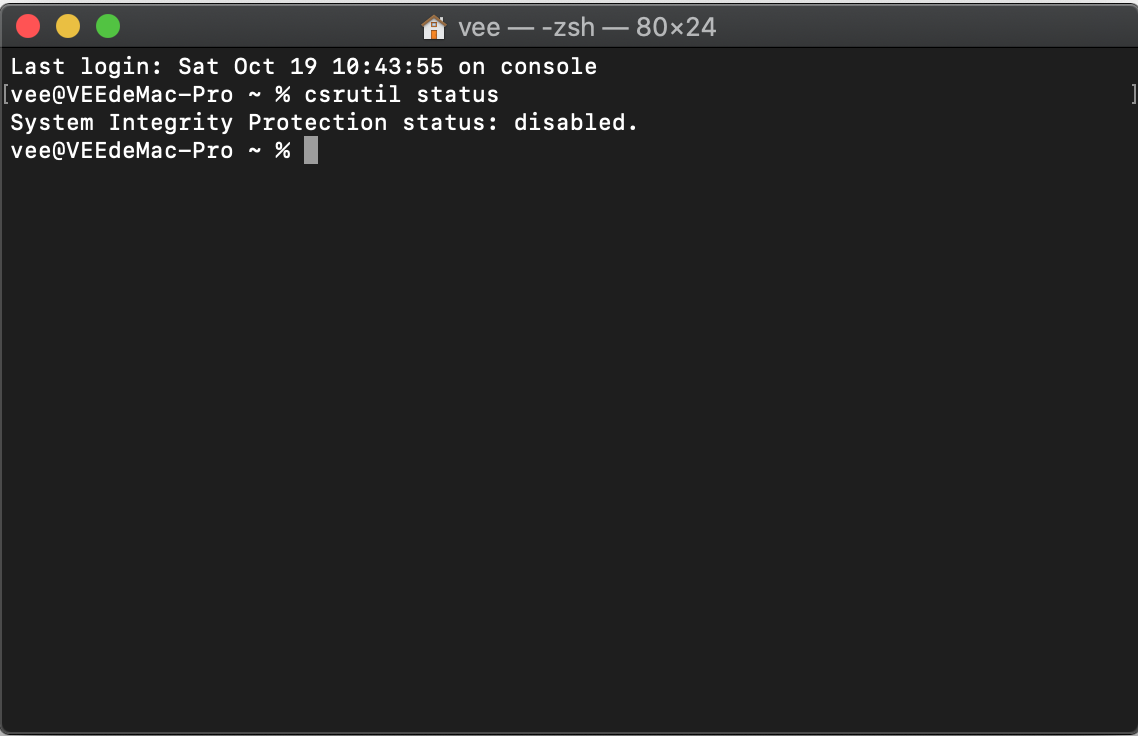
Task: Click the right bracket mark at line end
Action: pyautogui.click(x=1134, y=94)
